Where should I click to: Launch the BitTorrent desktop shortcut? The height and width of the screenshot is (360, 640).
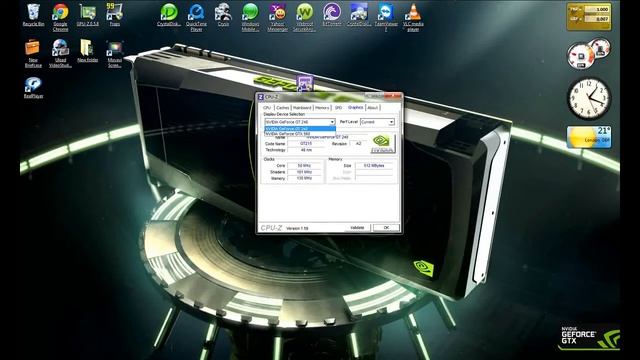[x=332, y=15]
